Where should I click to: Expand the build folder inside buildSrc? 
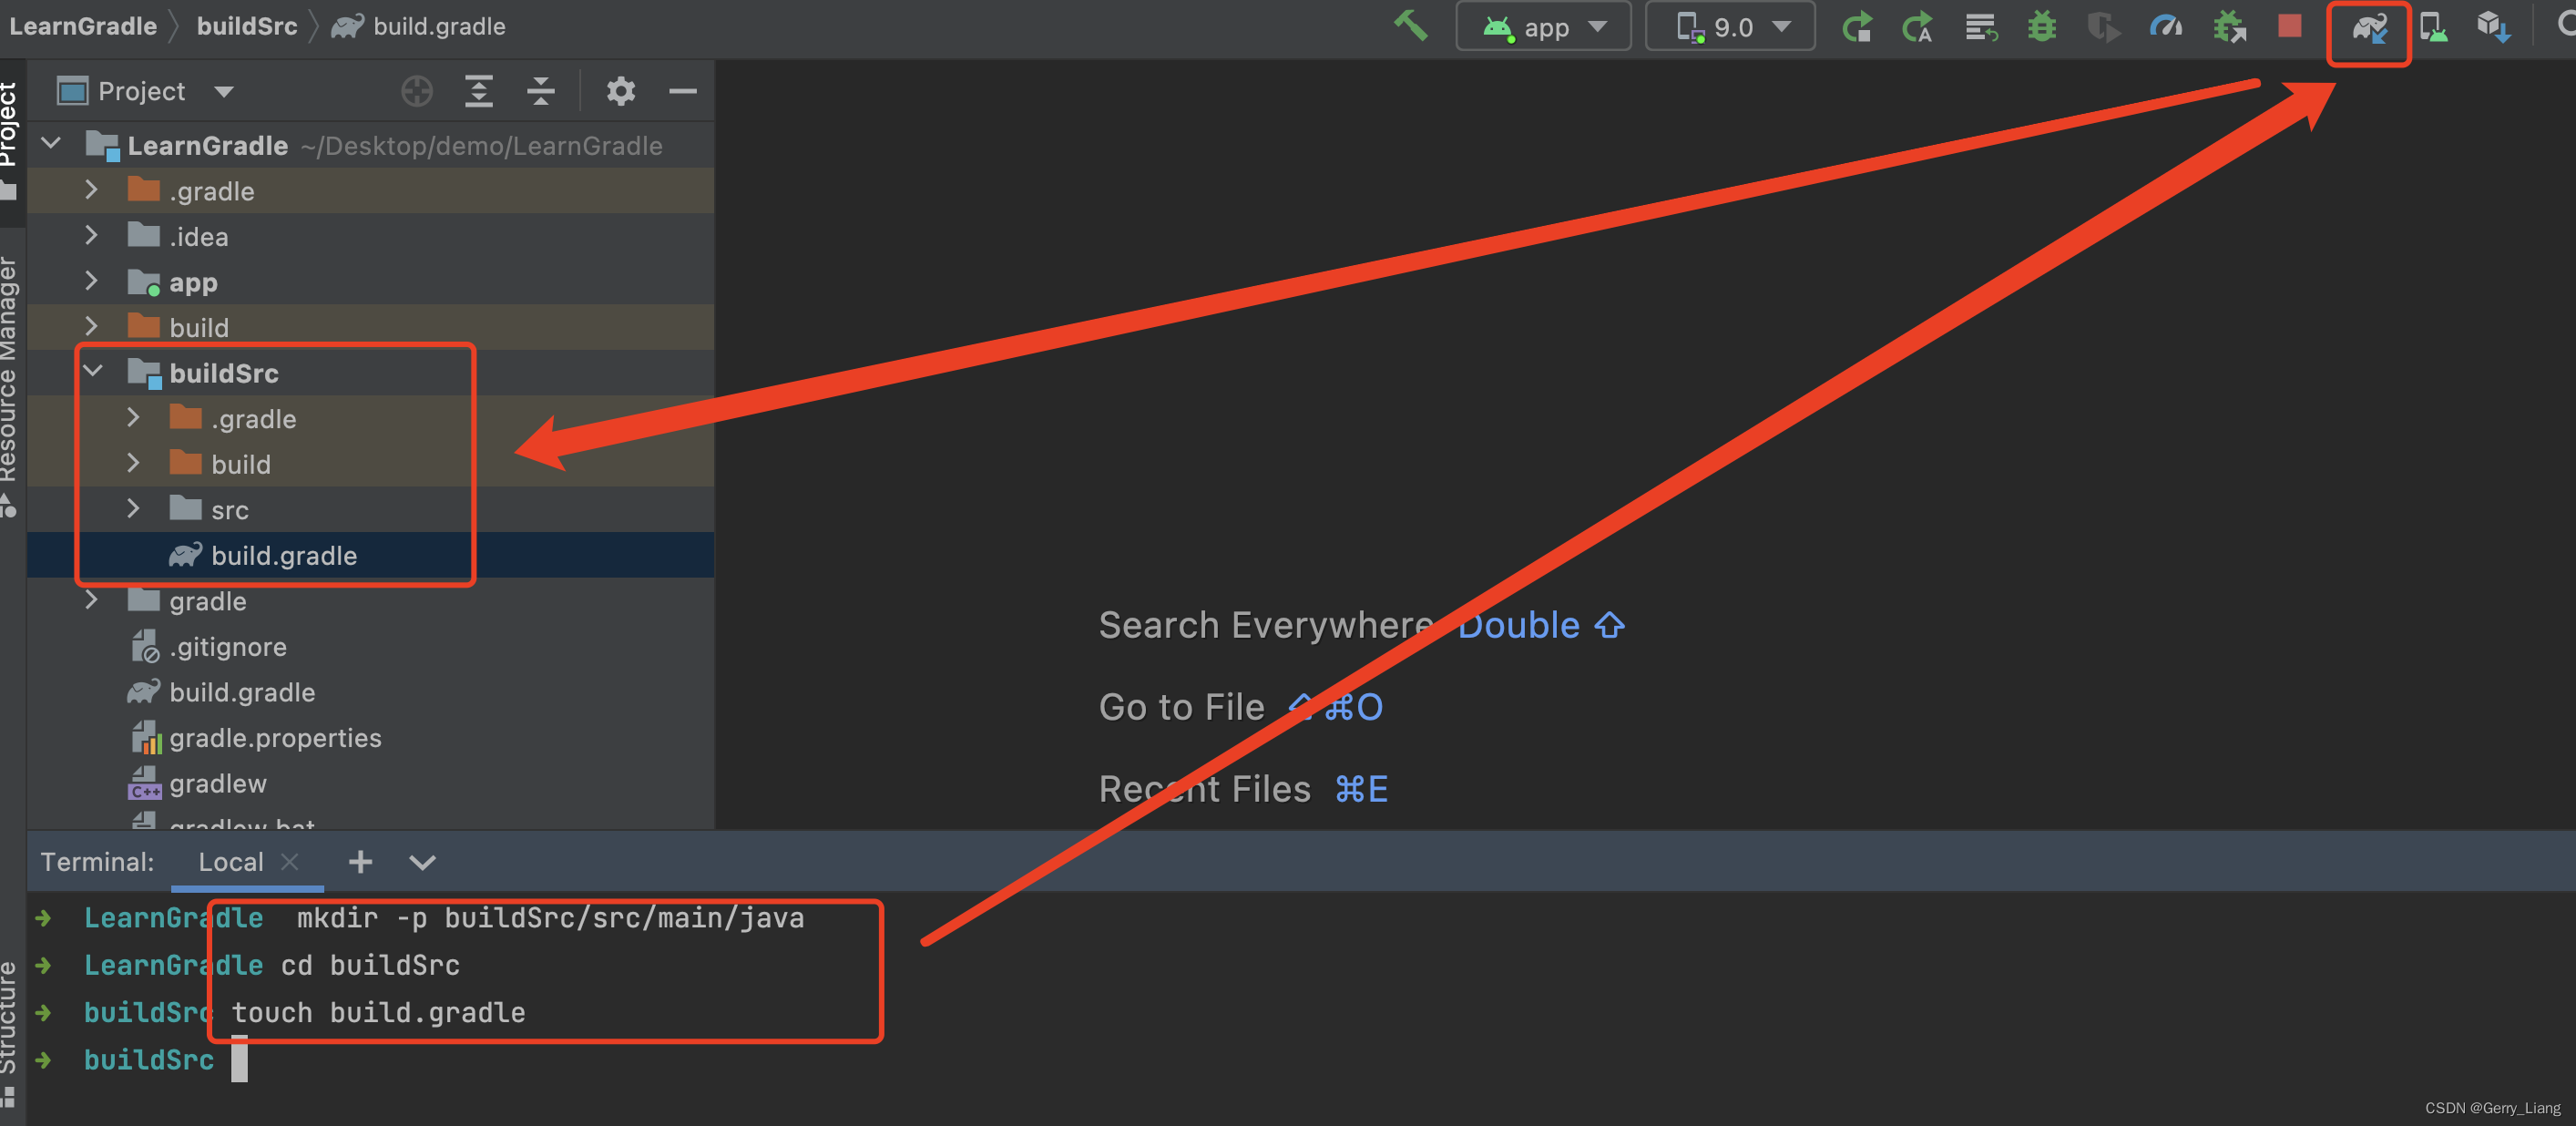click(x=134, y=463)
